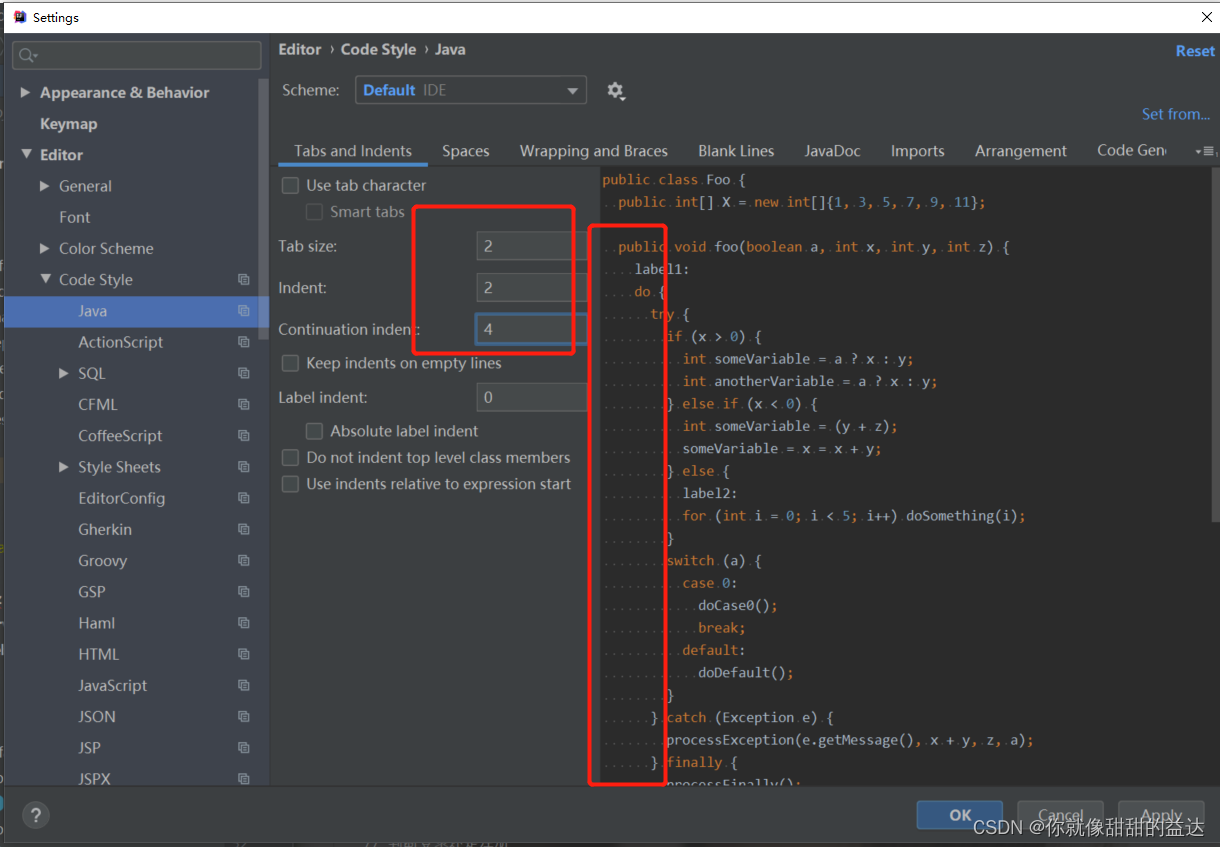Select the Groovy code style entry

(x=103, y=561)
